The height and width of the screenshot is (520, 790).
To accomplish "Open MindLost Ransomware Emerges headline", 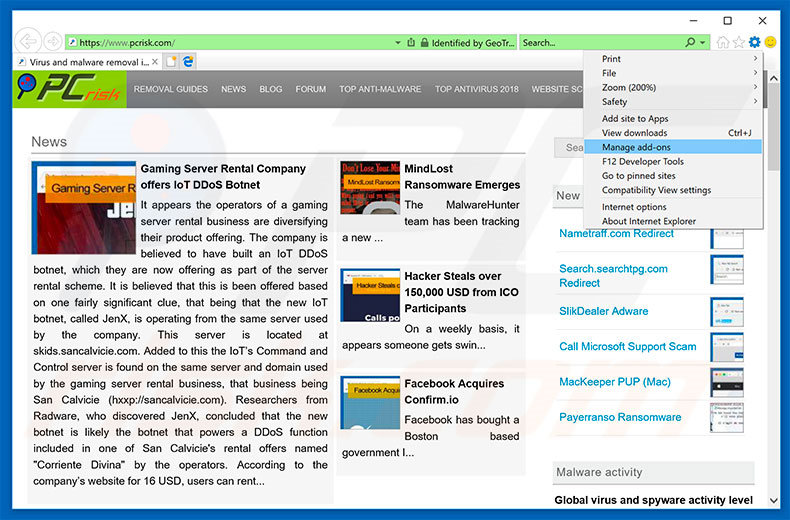I will point(462,177).
